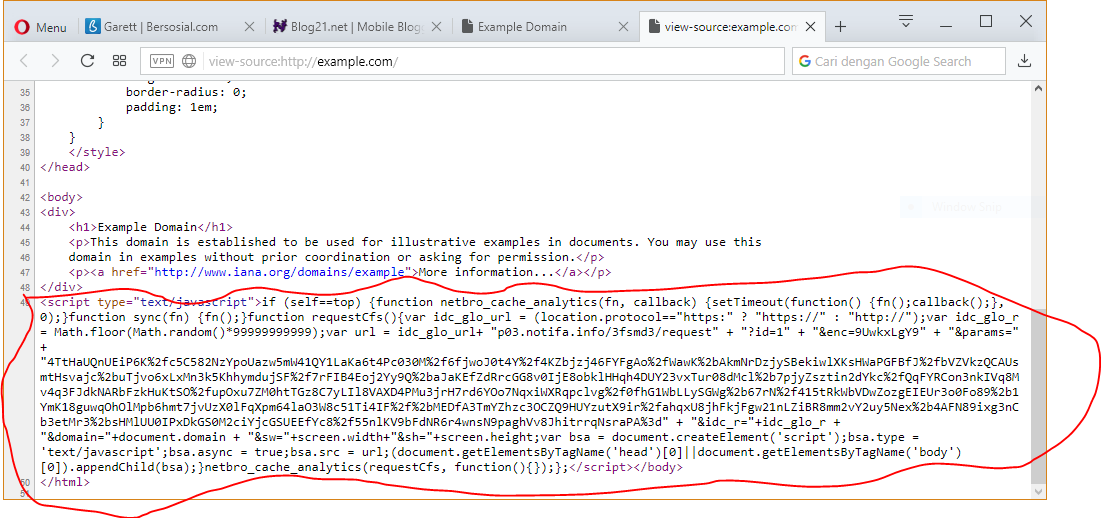The image size is (1101, 518).
Task: Click the globe site info icon
Action: (x=189, y=61)
